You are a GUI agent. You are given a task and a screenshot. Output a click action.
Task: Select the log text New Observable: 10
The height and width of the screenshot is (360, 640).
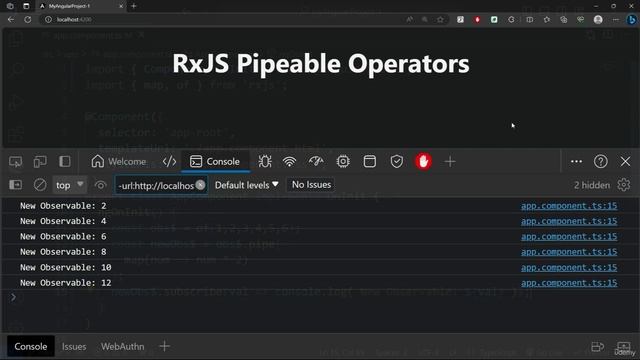(66, 267)
